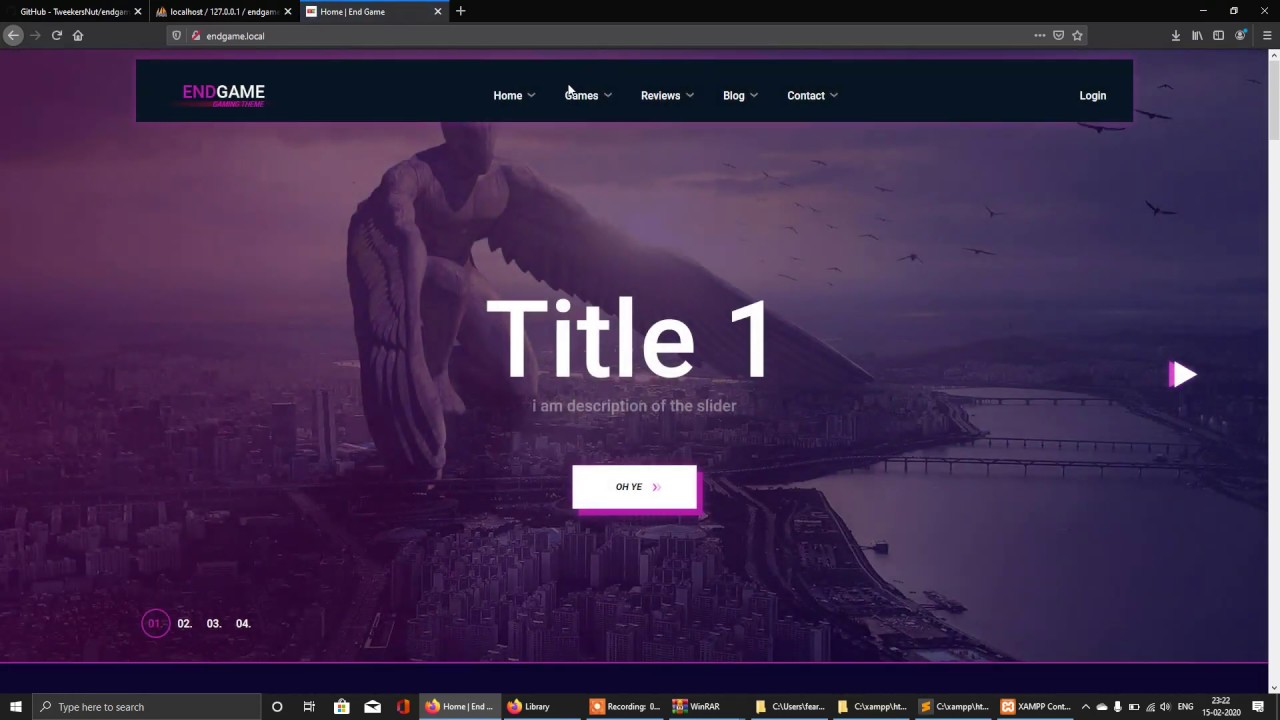
Task: Open the Firefox downloads panel
Action: pos(1176,35)
